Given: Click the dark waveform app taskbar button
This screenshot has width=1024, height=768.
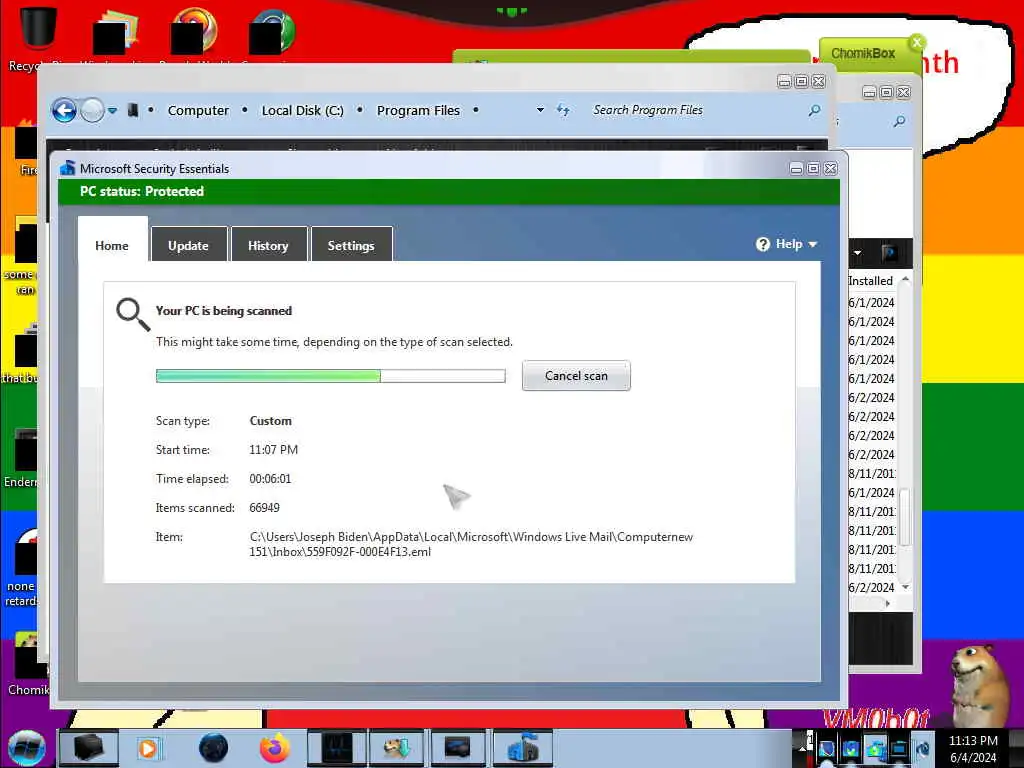Looking at the screenshot, I should click(x=336, y=748).
